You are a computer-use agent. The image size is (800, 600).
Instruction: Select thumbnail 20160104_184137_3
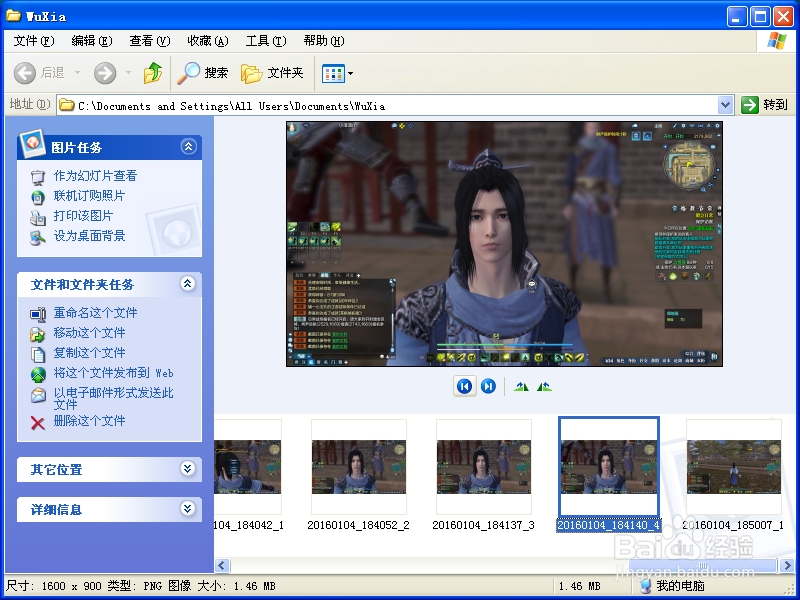coord(484,467)
